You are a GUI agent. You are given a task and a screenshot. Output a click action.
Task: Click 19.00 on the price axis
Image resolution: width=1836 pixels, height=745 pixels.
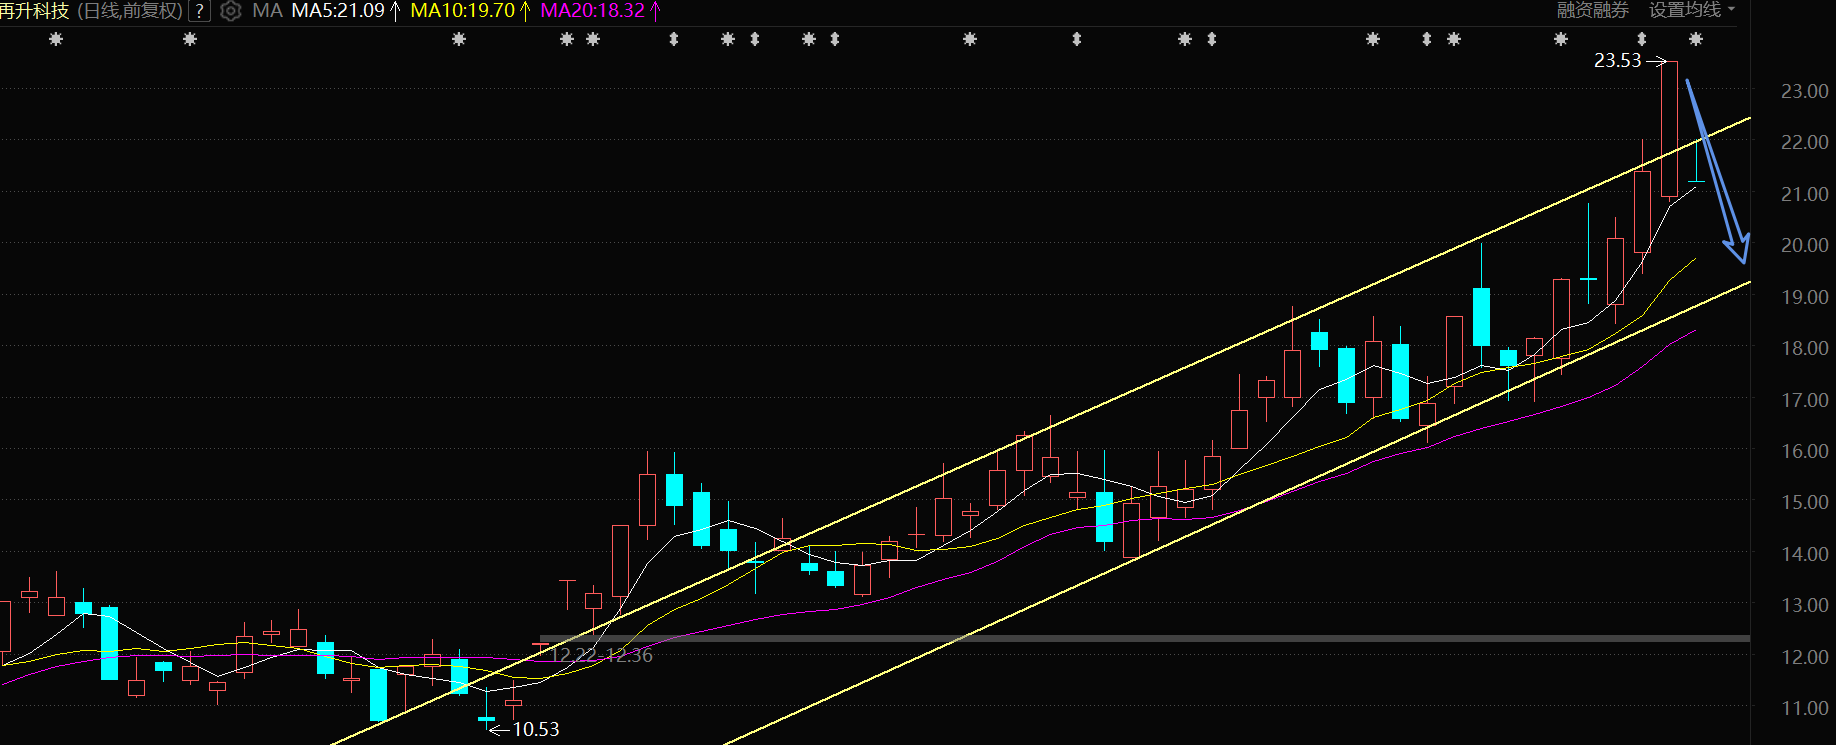(1804, 297)
